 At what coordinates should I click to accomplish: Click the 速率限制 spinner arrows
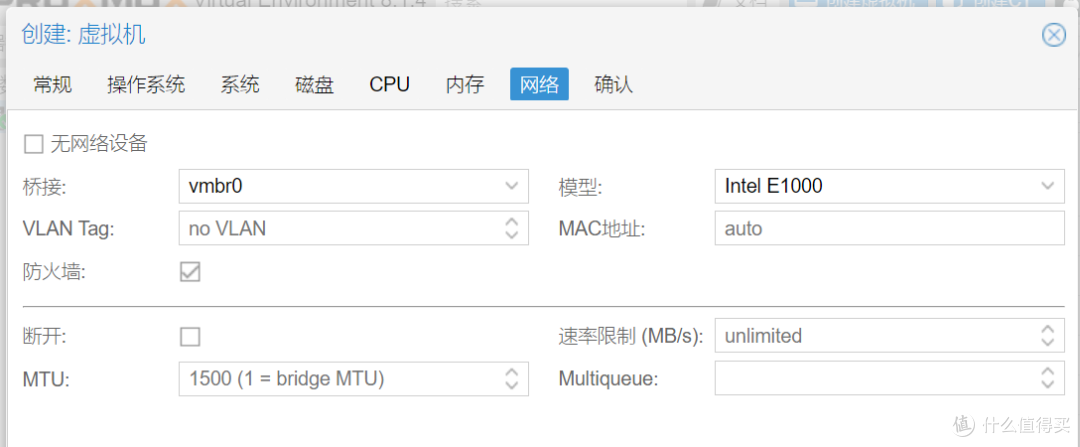click(1047, 336)
